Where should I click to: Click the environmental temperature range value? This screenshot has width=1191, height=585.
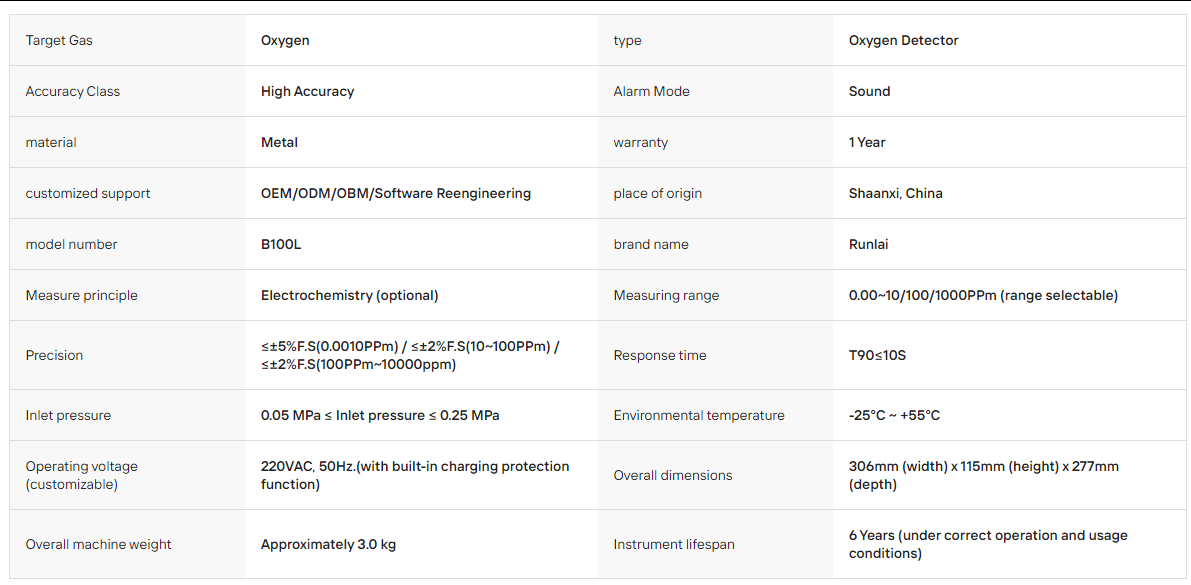tap(895, 416)
